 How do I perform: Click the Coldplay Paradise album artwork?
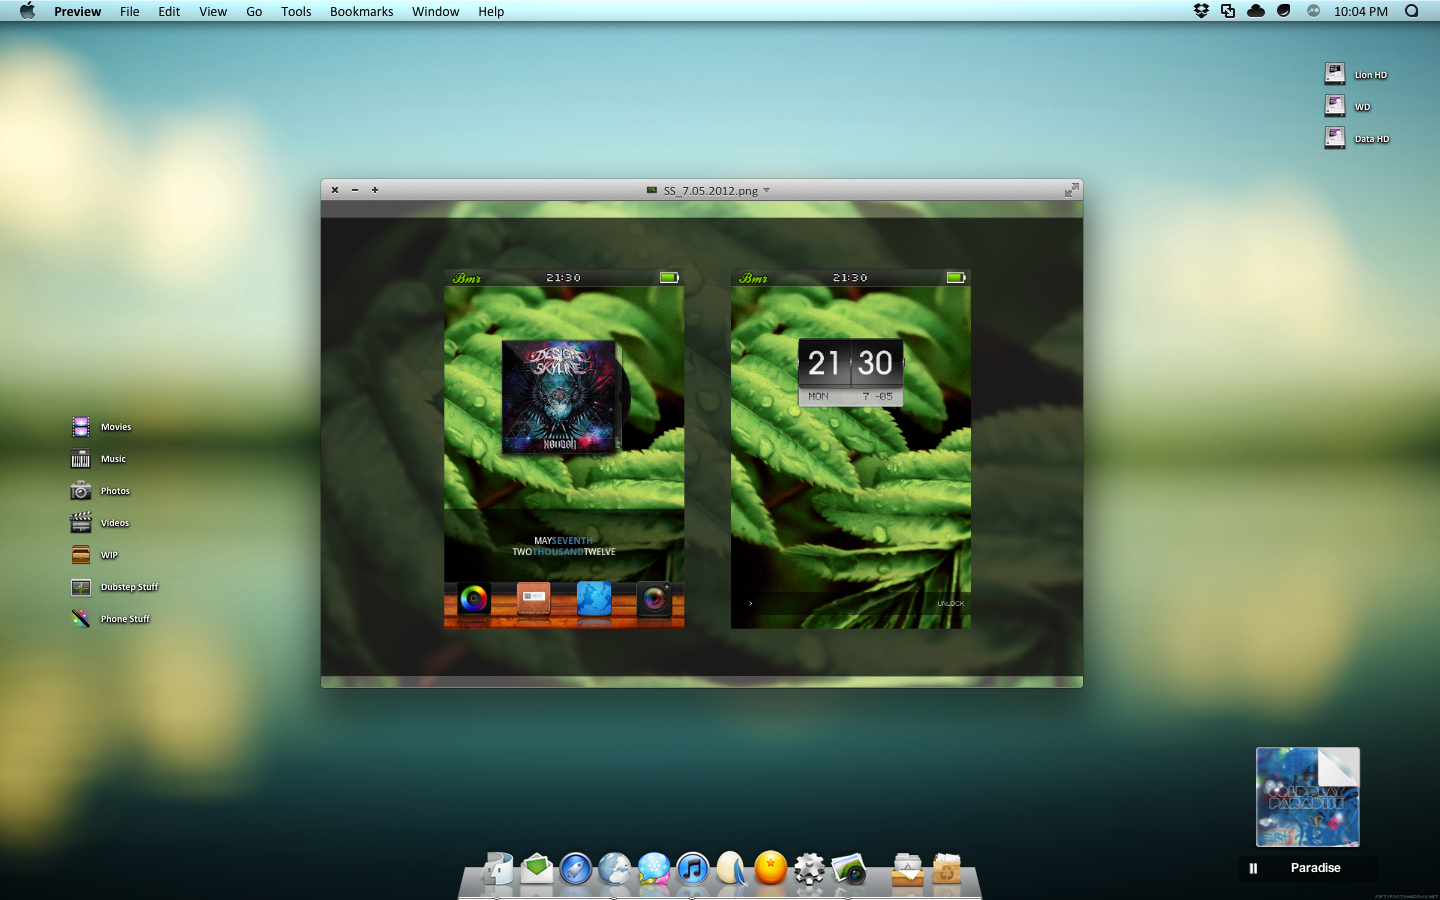pos(1308,797)
